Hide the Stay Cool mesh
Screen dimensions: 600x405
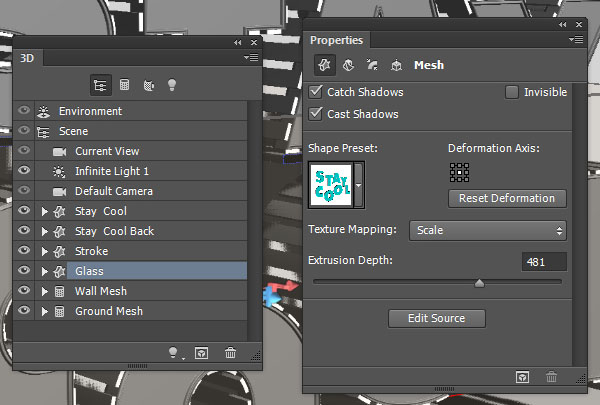[x=24, y=210]
